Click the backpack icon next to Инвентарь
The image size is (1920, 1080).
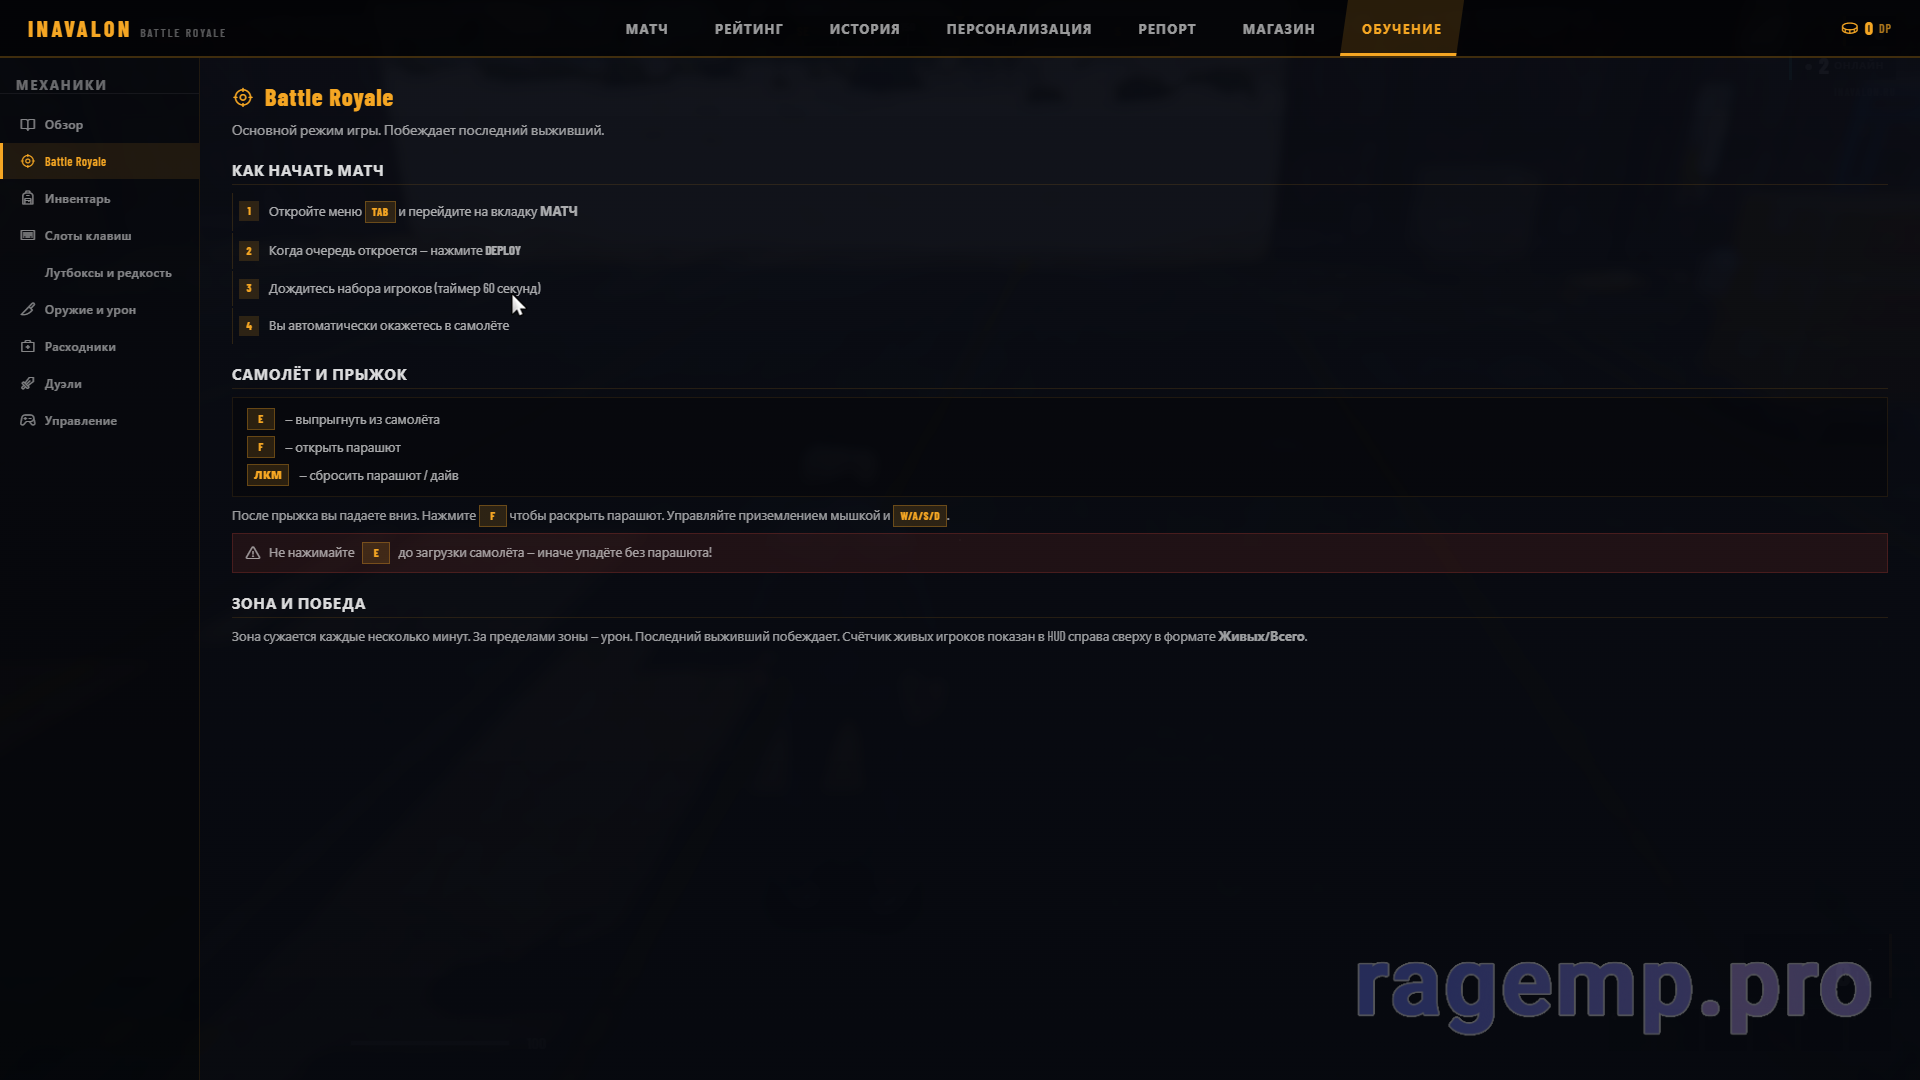point(28,199)
